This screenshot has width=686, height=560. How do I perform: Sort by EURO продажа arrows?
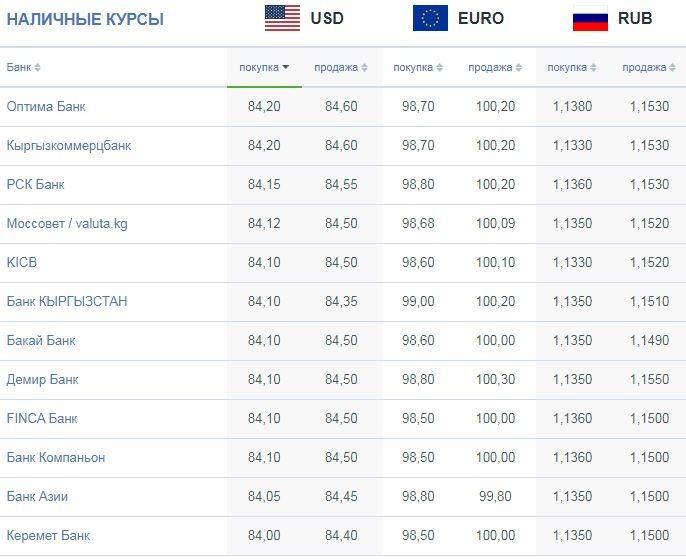pyautogui.click(x=518, y=67)
